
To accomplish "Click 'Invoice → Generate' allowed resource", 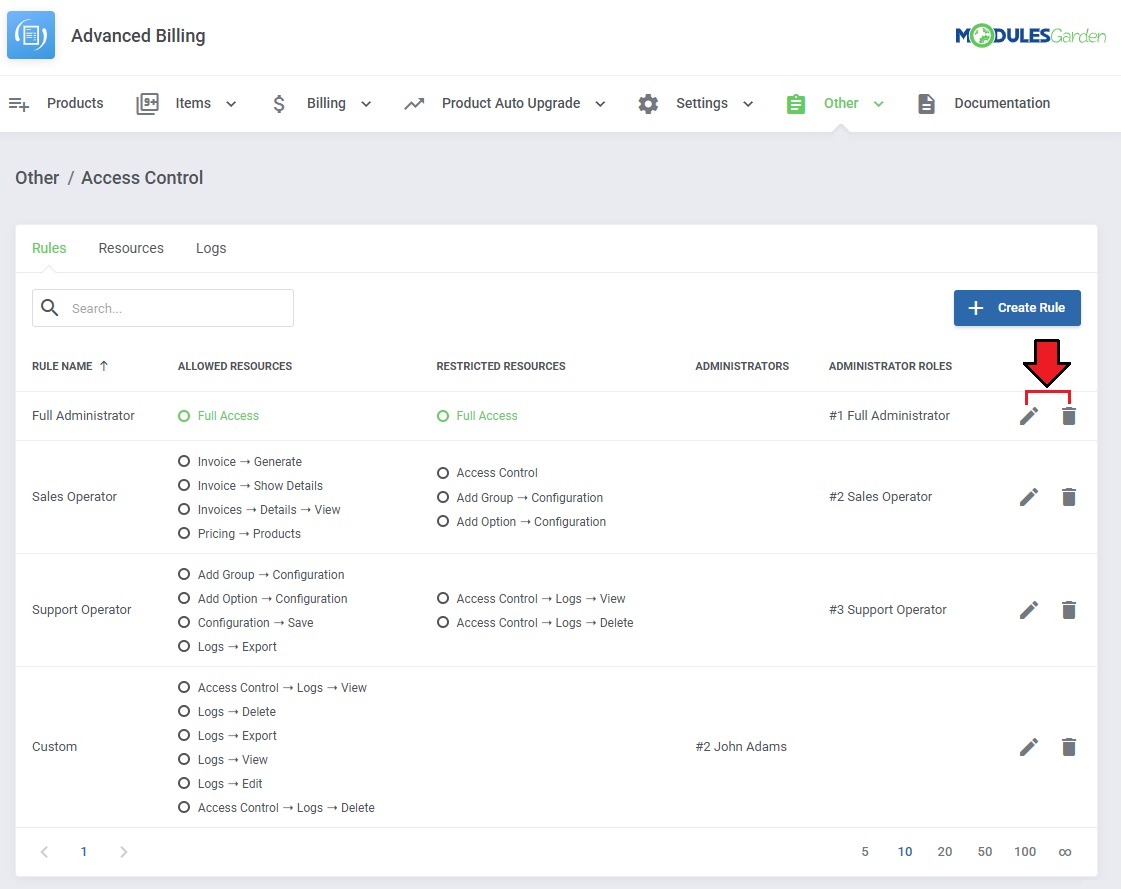I will pos(250,462).
